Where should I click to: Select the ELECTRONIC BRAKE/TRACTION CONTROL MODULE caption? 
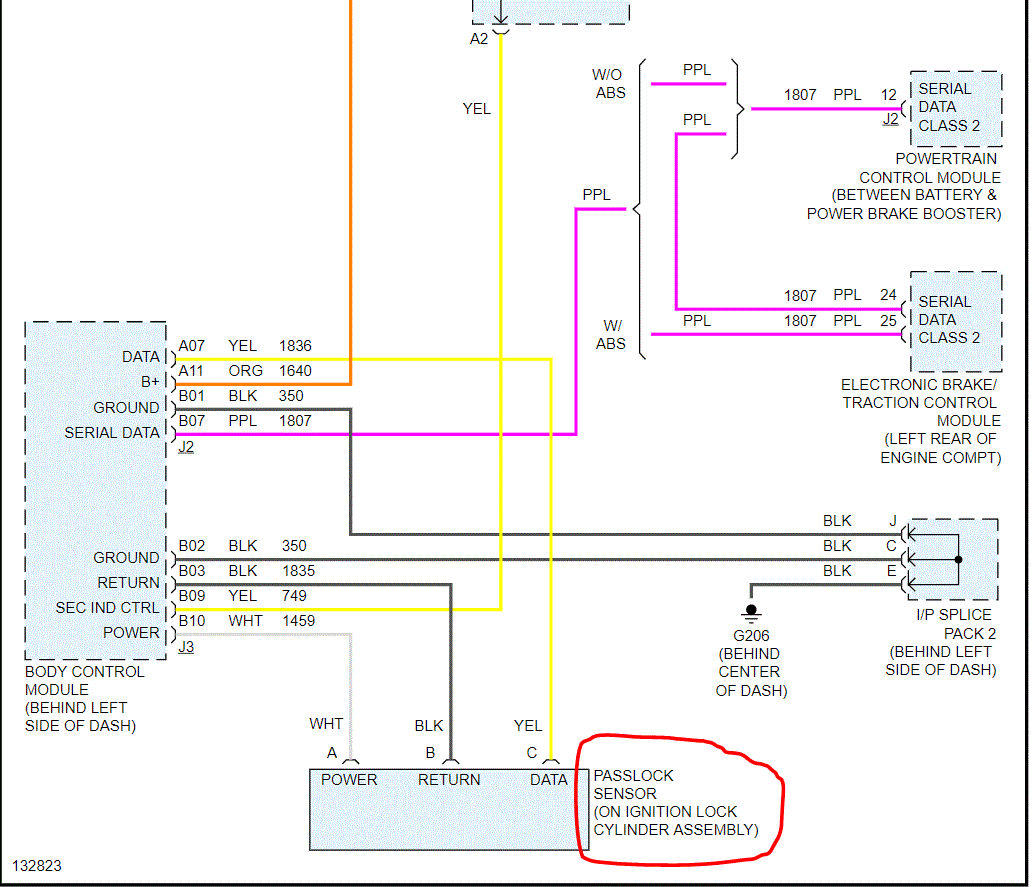pyautogui.click(x=921, y=421)
